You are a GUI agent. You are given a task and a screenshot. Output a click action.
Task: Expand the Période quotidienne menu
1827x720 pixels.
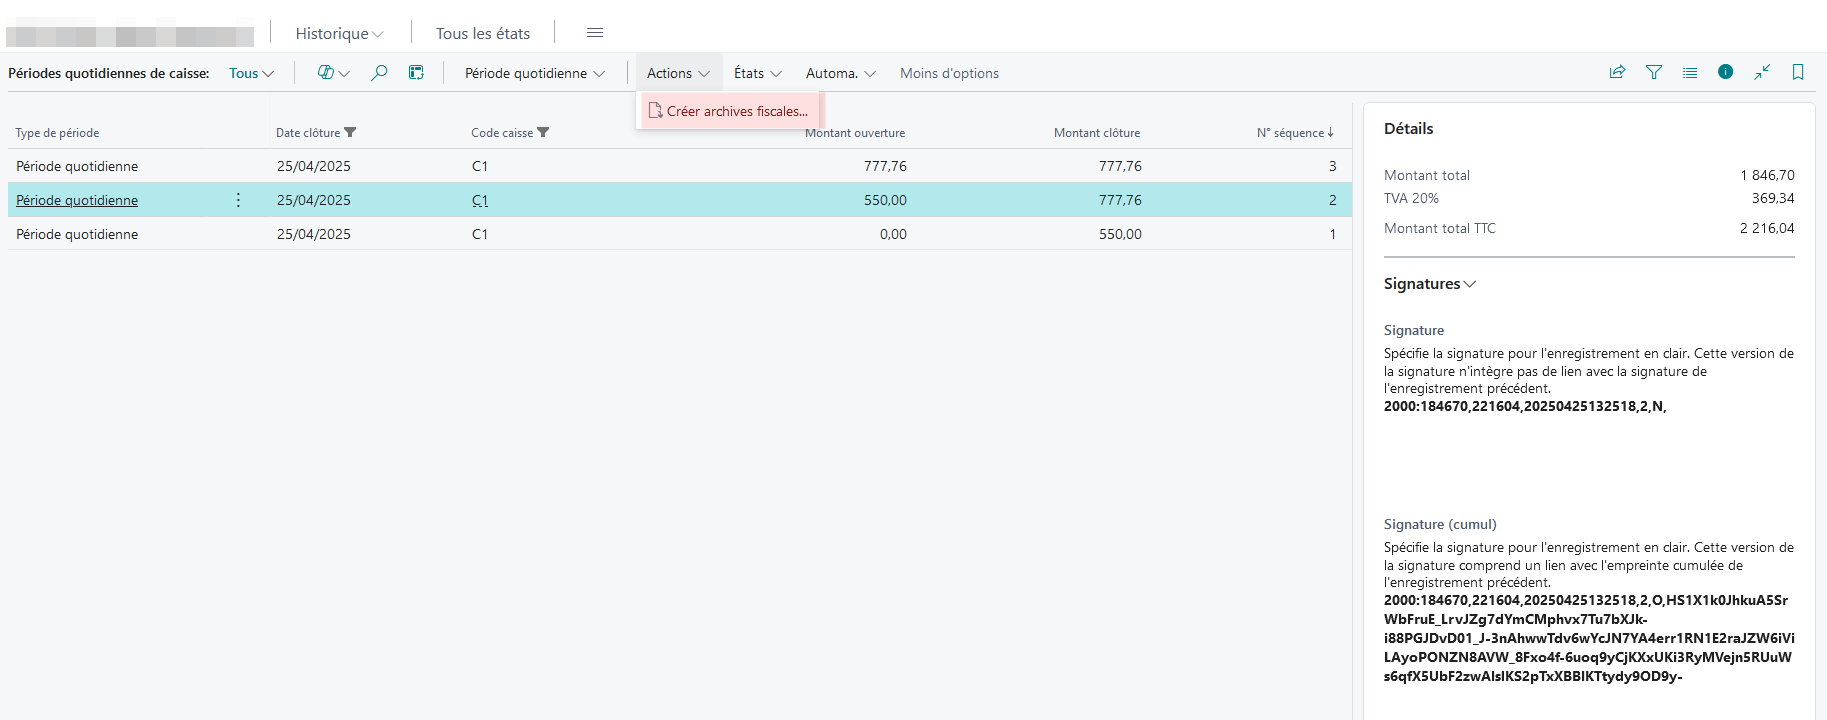coord(535,73)
